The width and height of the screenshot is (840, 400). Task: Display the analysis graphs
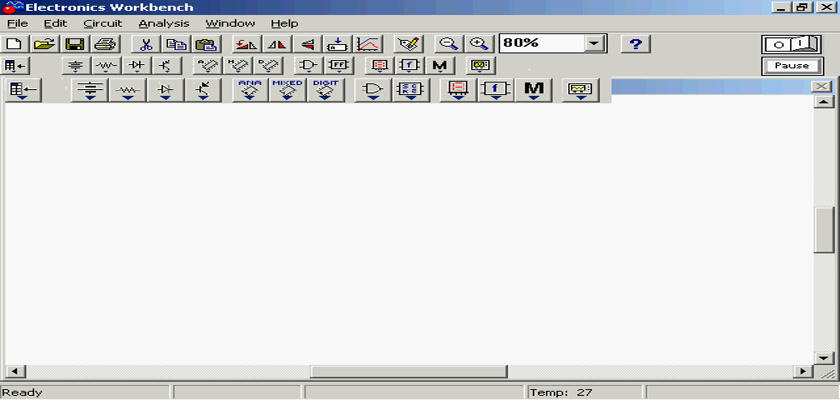[368, 44]
